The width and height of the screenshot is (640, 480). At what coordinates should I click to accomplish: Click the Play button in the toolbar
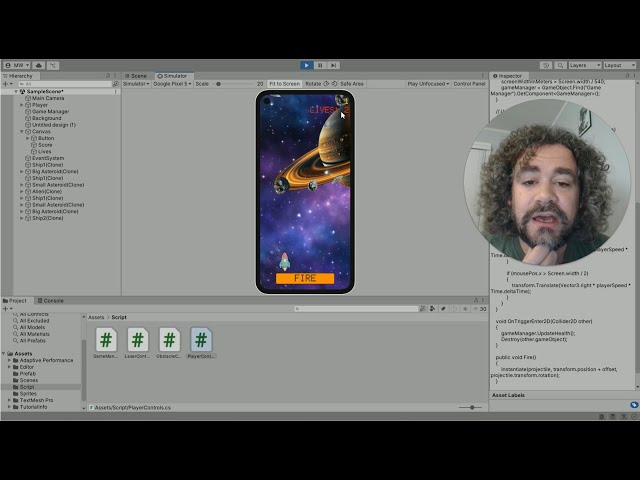307,65
